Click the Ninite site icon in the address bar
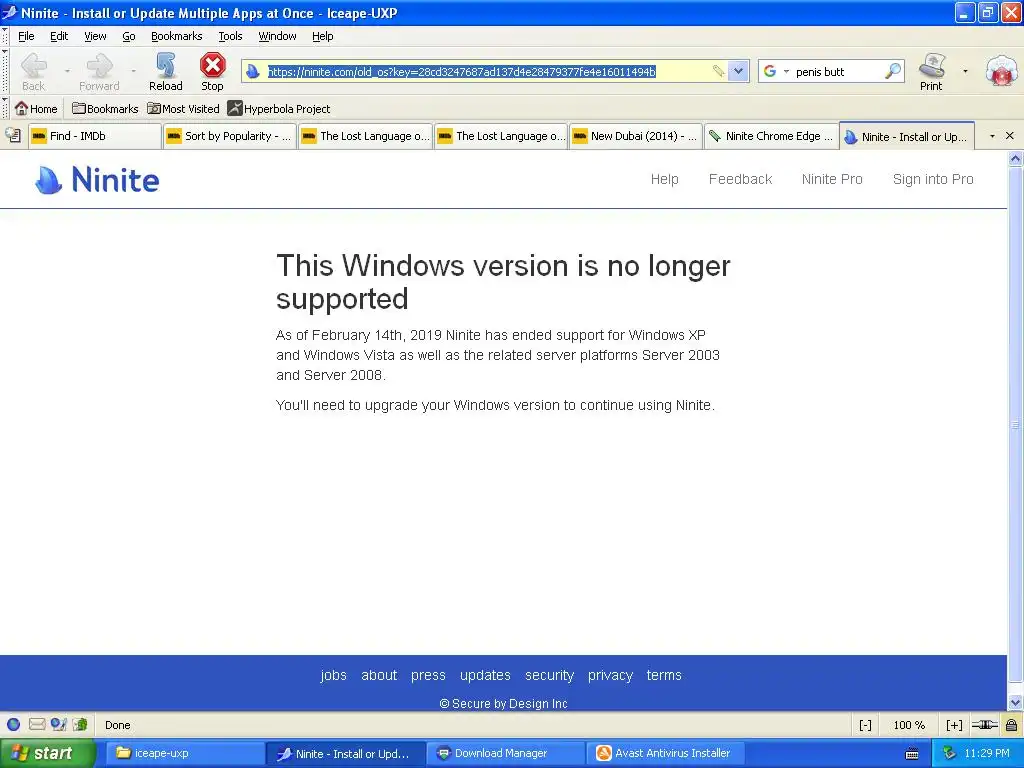The width and height of the screenshot is (1024, 768). point(253,71)
